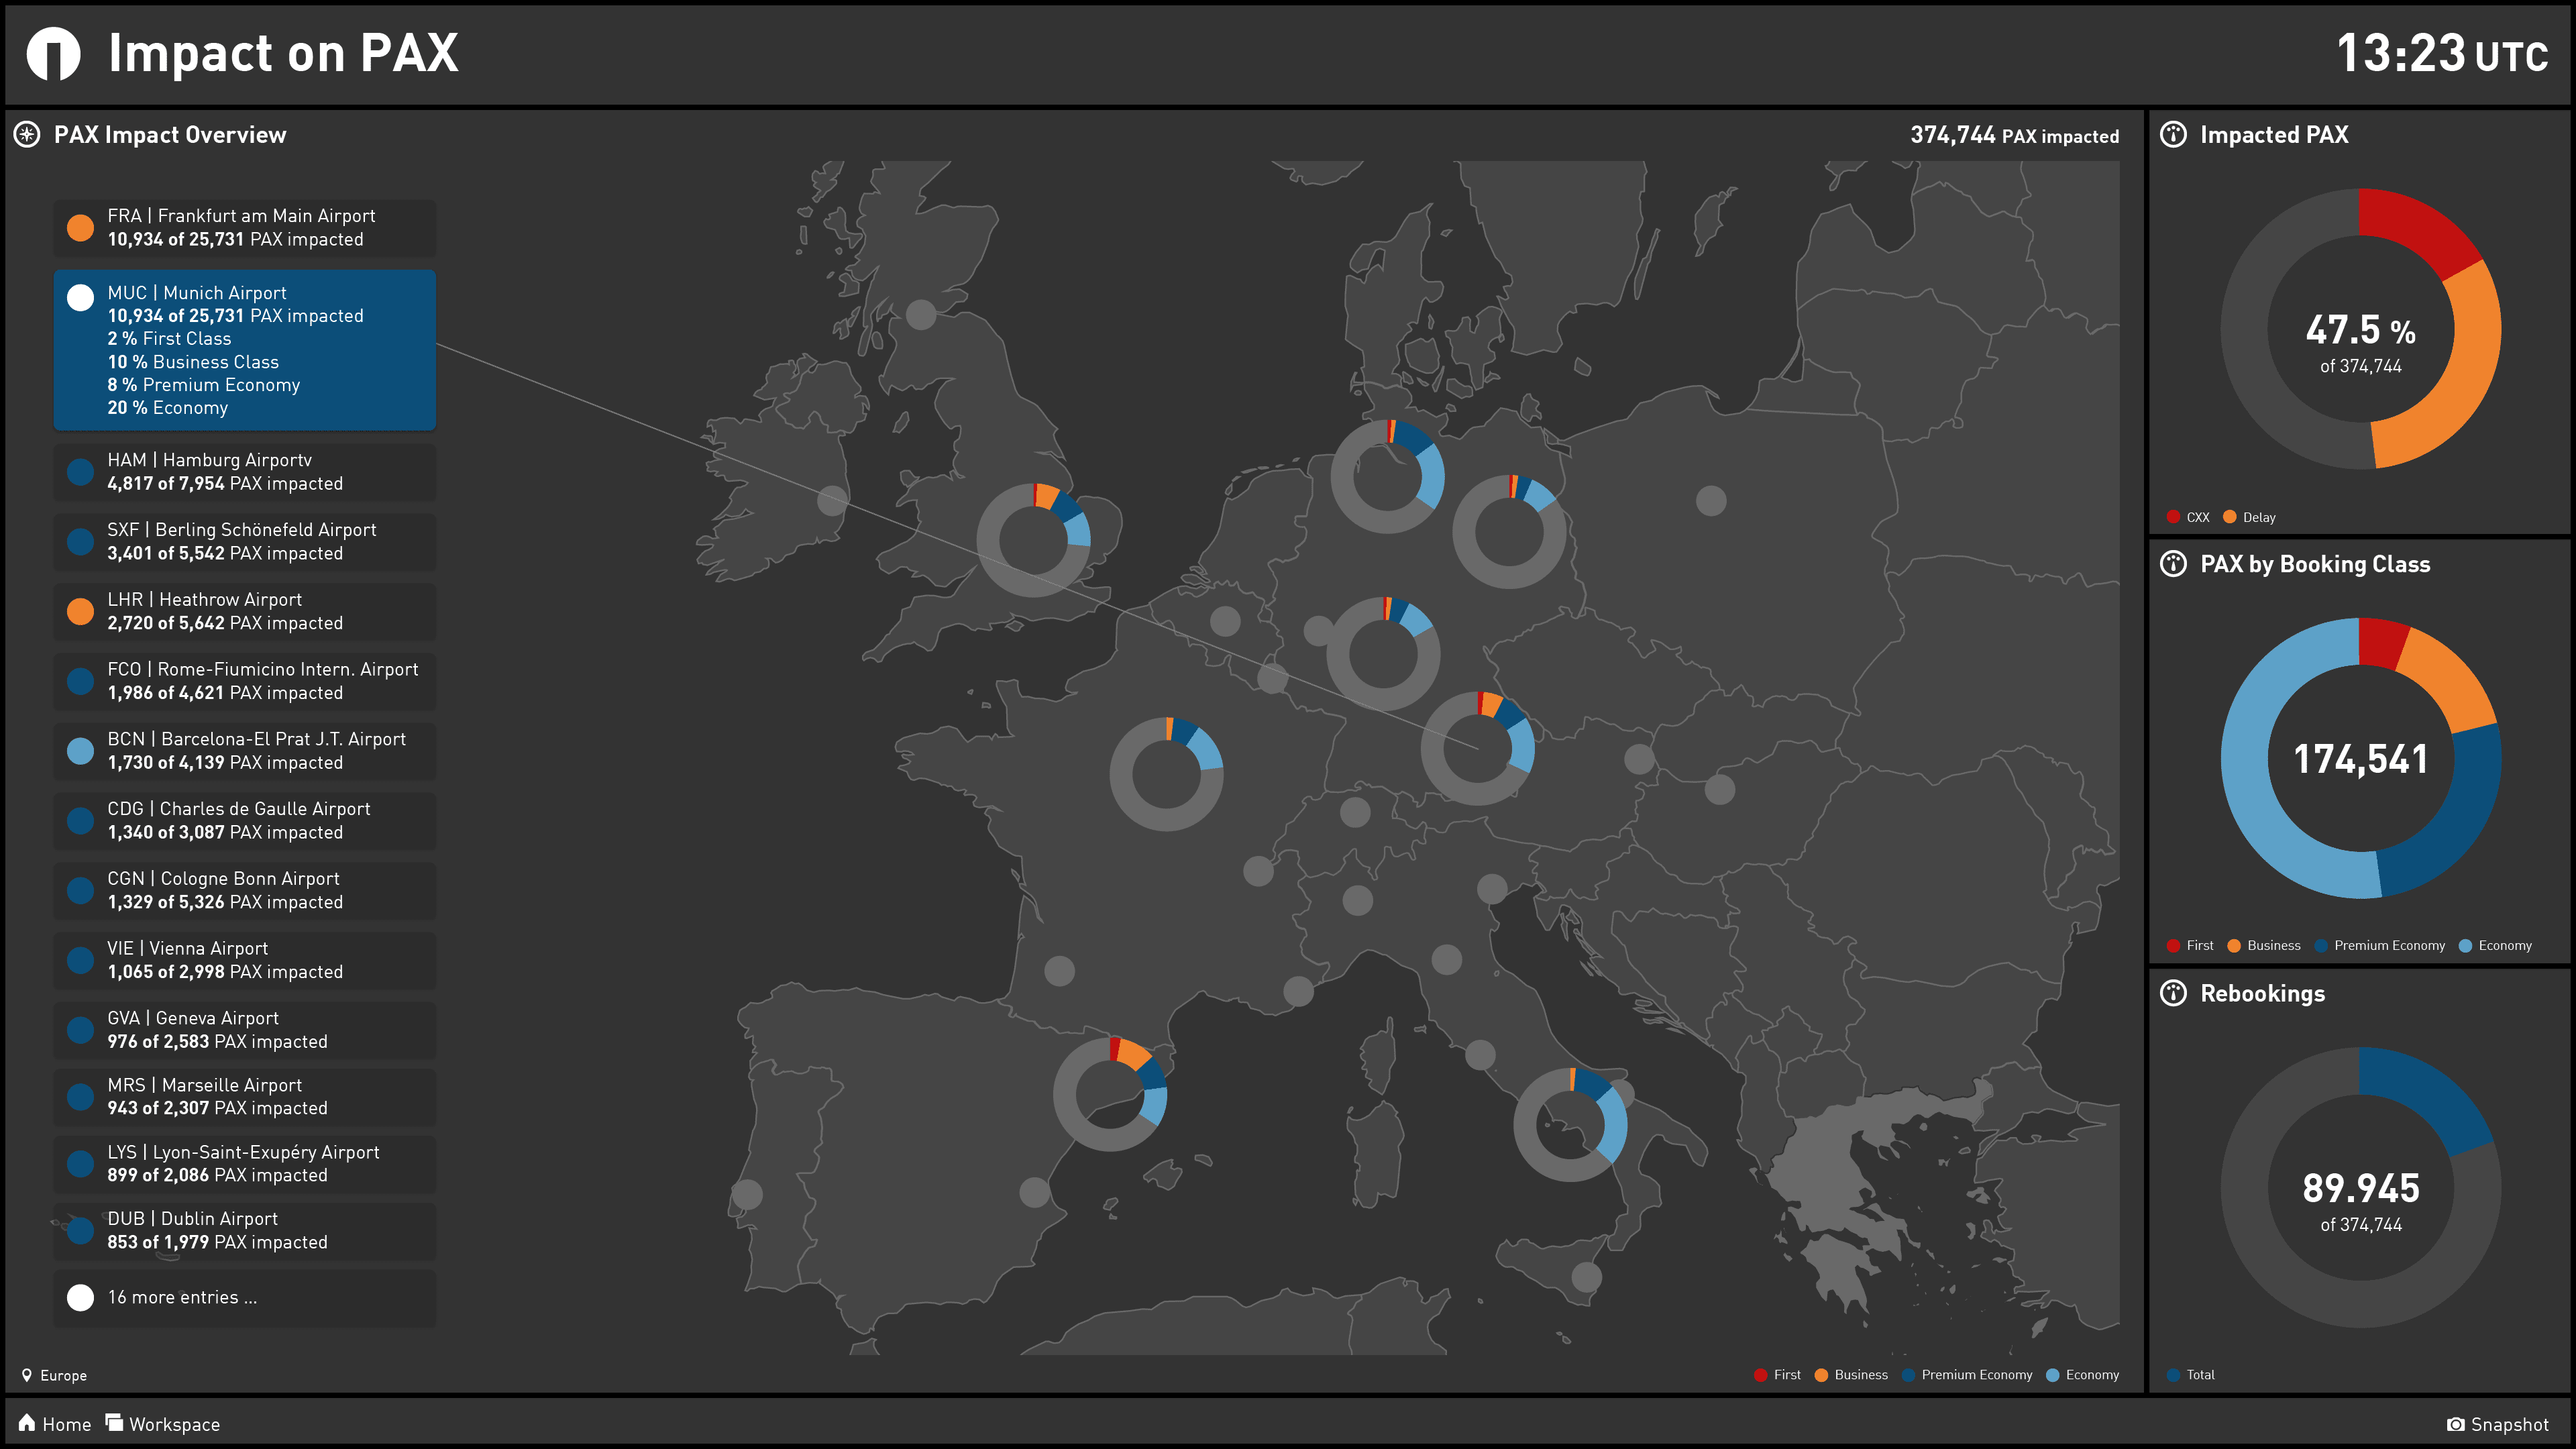Image resolution: width=2576 pixels, height=1449 pixels.
Task: Click the Paris donut chart on the map
Action: pyautogui.click(x=1167, y=774)
